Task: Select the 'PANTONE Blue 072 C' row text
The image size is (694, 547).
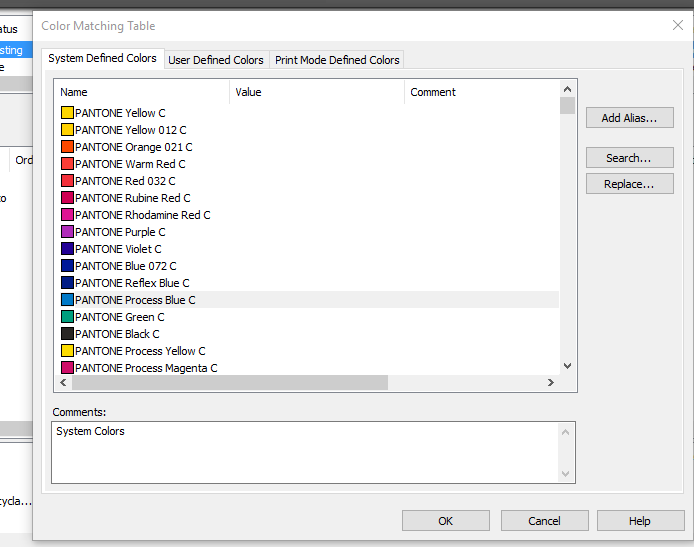Action: pos(126,266)
